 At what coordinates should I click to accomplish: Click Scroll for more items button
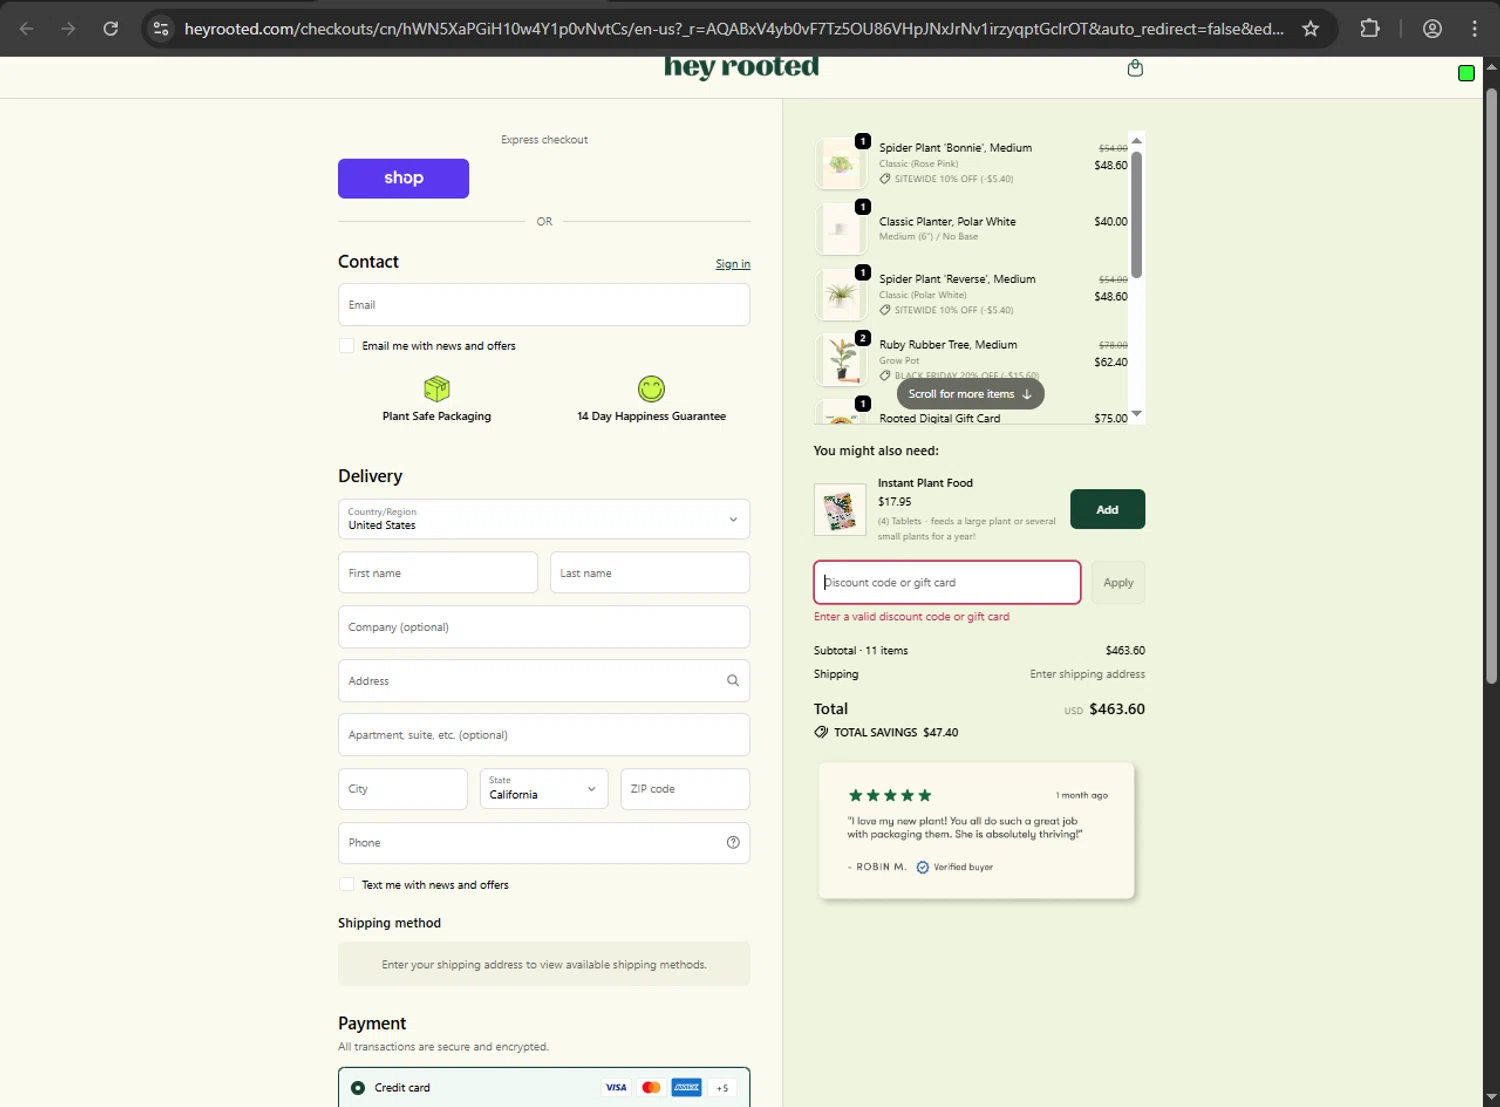(x=970, y=394)
